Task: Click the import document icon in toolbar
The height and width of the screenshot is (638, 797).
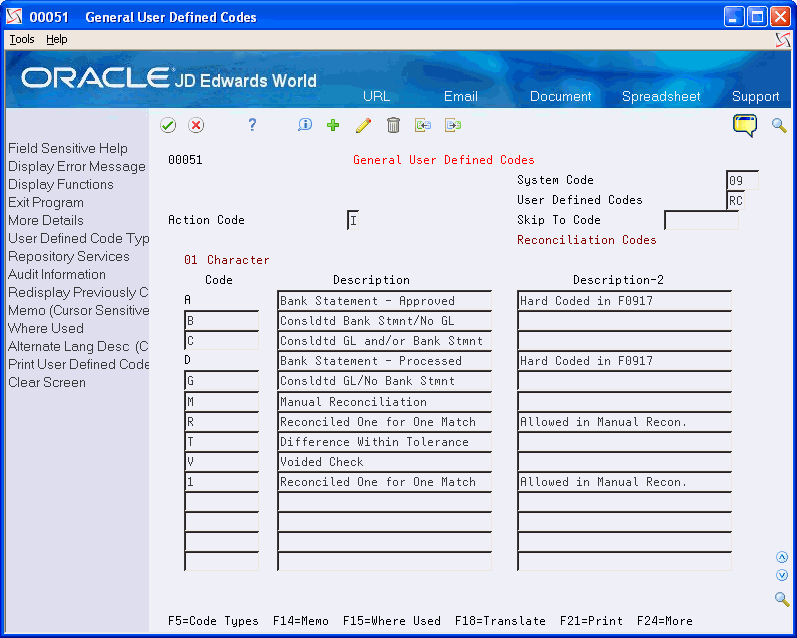Action: coord(422,125)
